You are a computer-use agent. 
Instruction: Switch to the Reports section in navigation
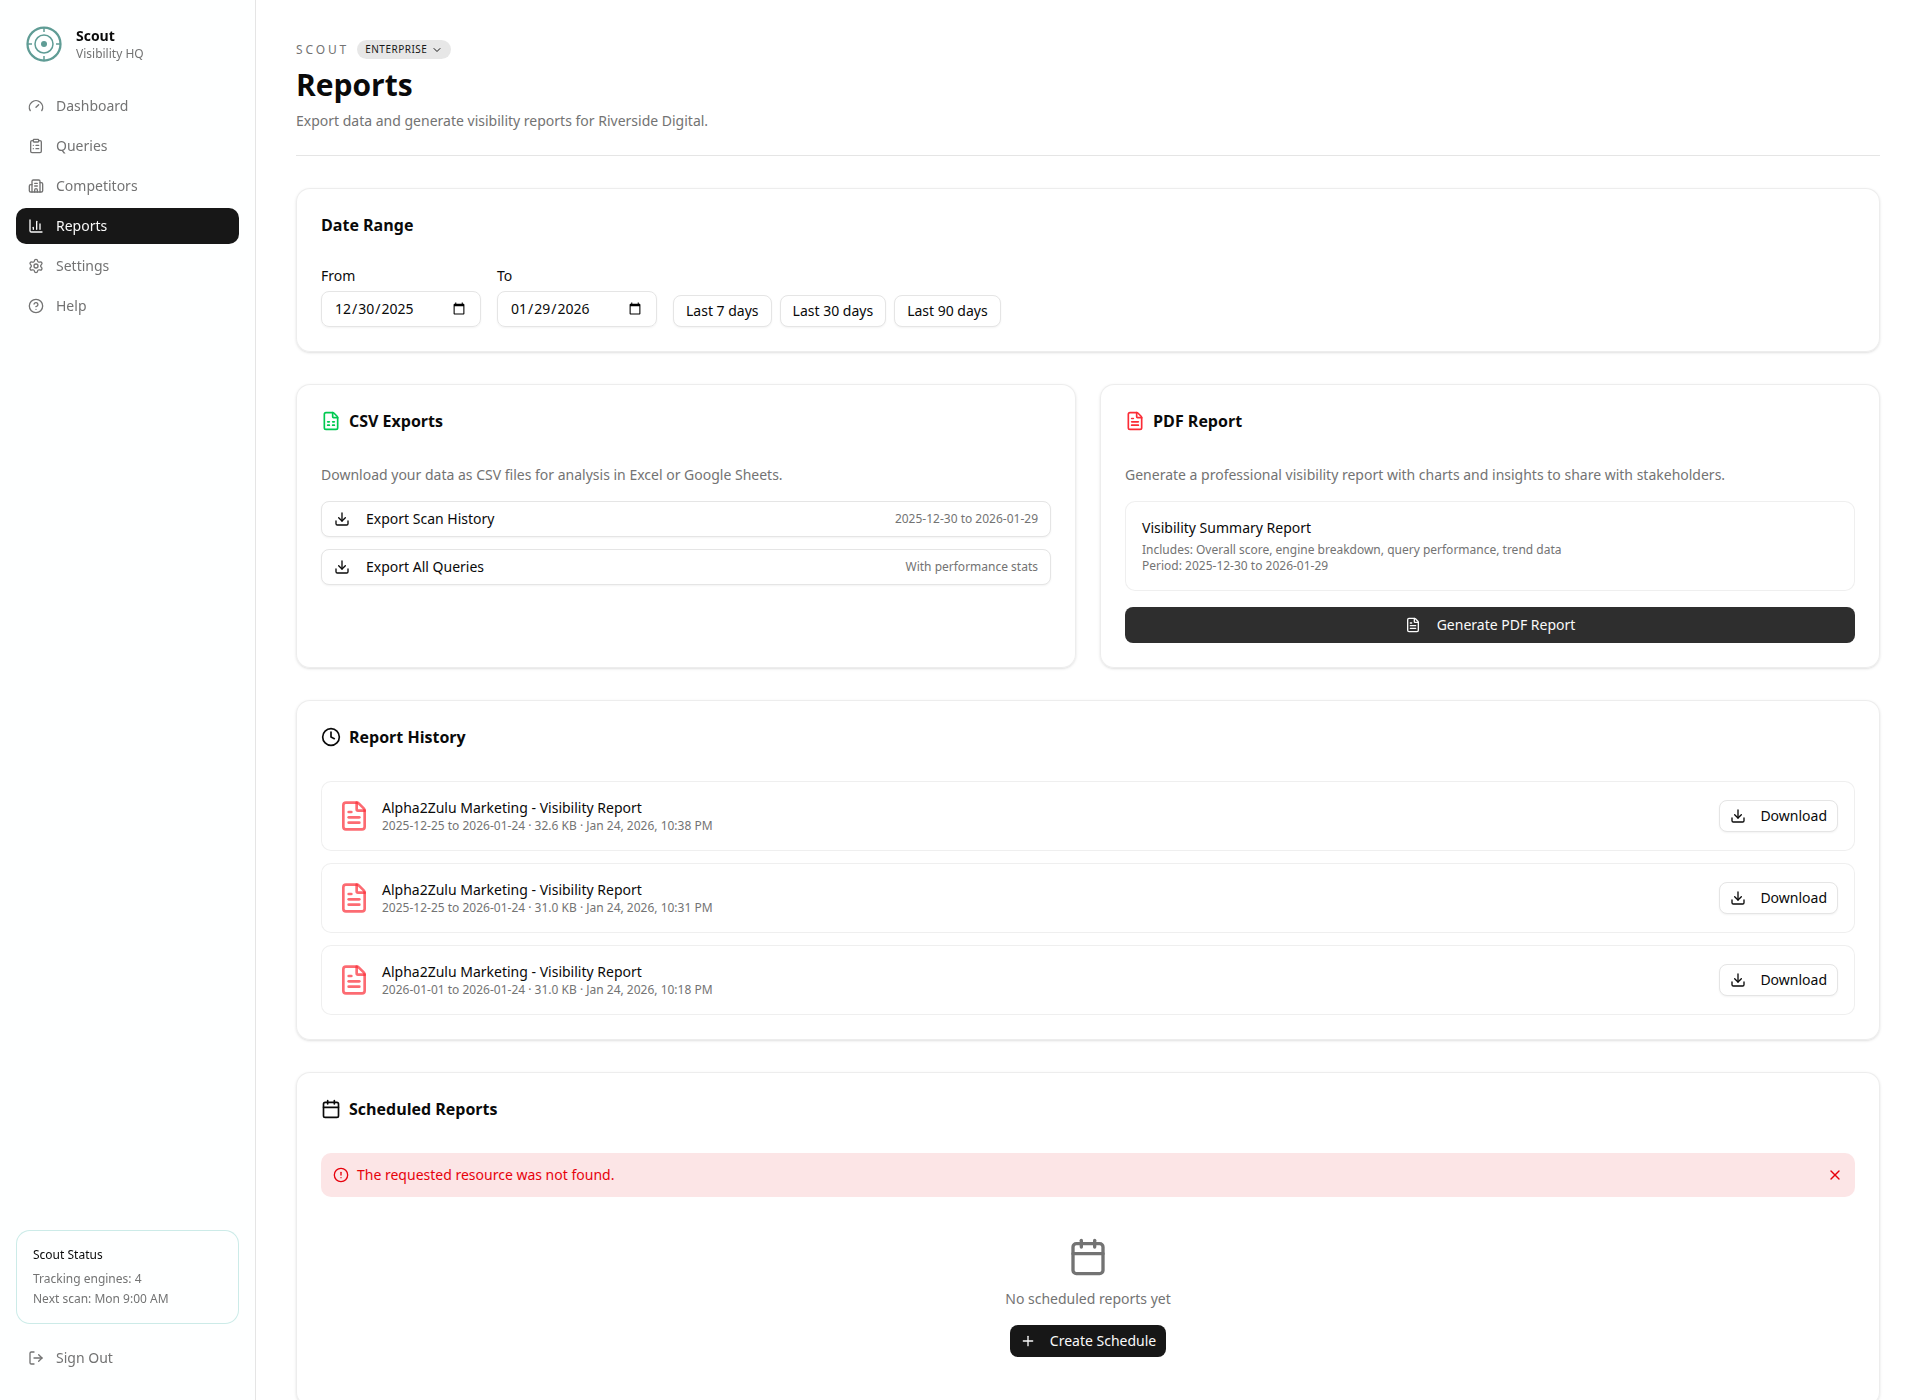click(82, 225)
